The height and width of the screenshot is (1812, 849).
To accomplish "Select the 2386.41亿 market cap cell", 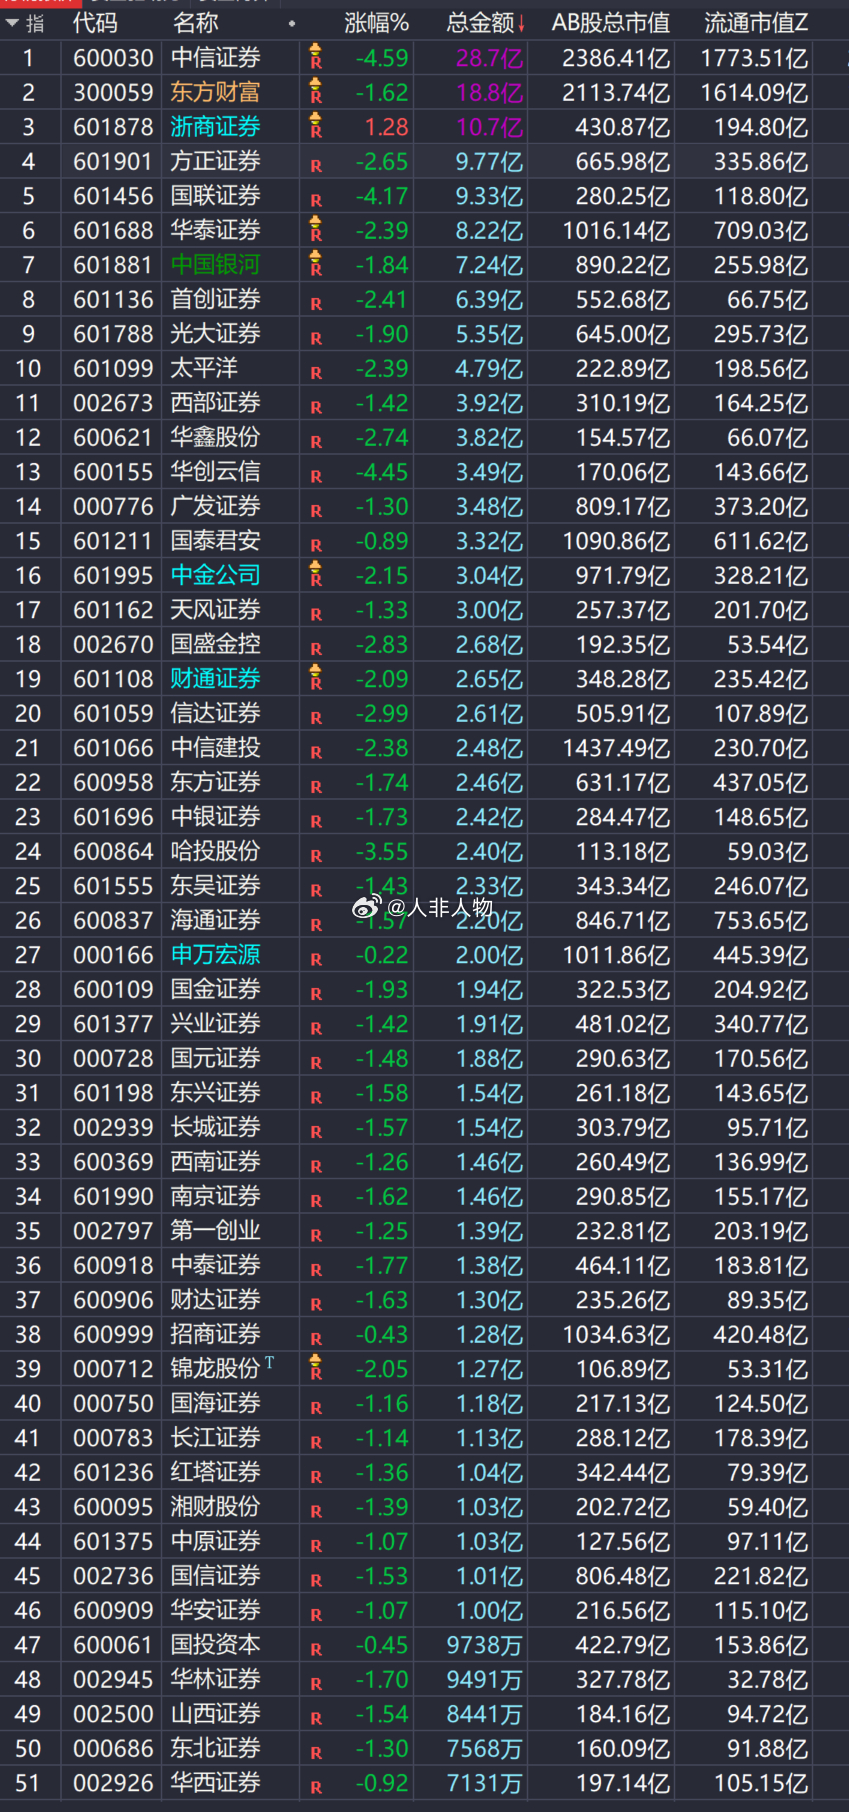I will click(616, 58).
